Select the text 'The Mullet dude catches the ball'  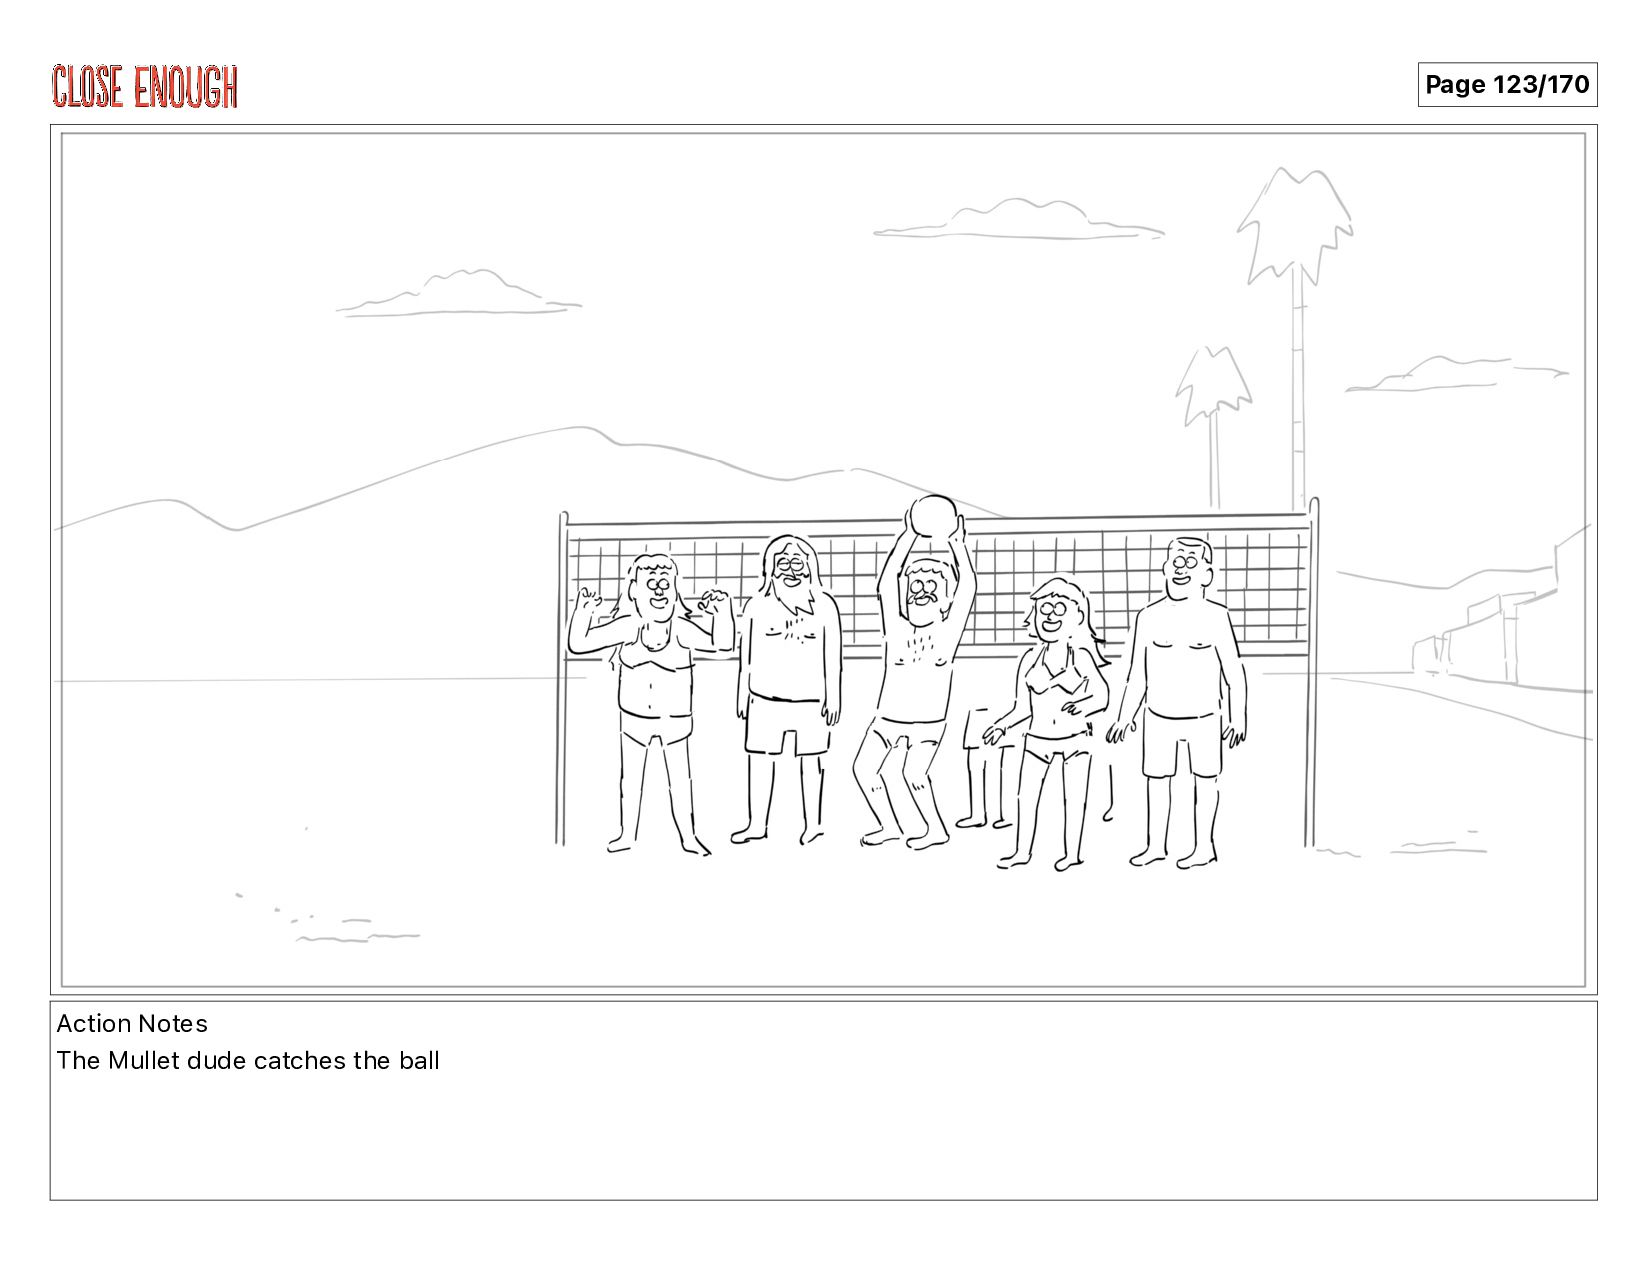248,1060
